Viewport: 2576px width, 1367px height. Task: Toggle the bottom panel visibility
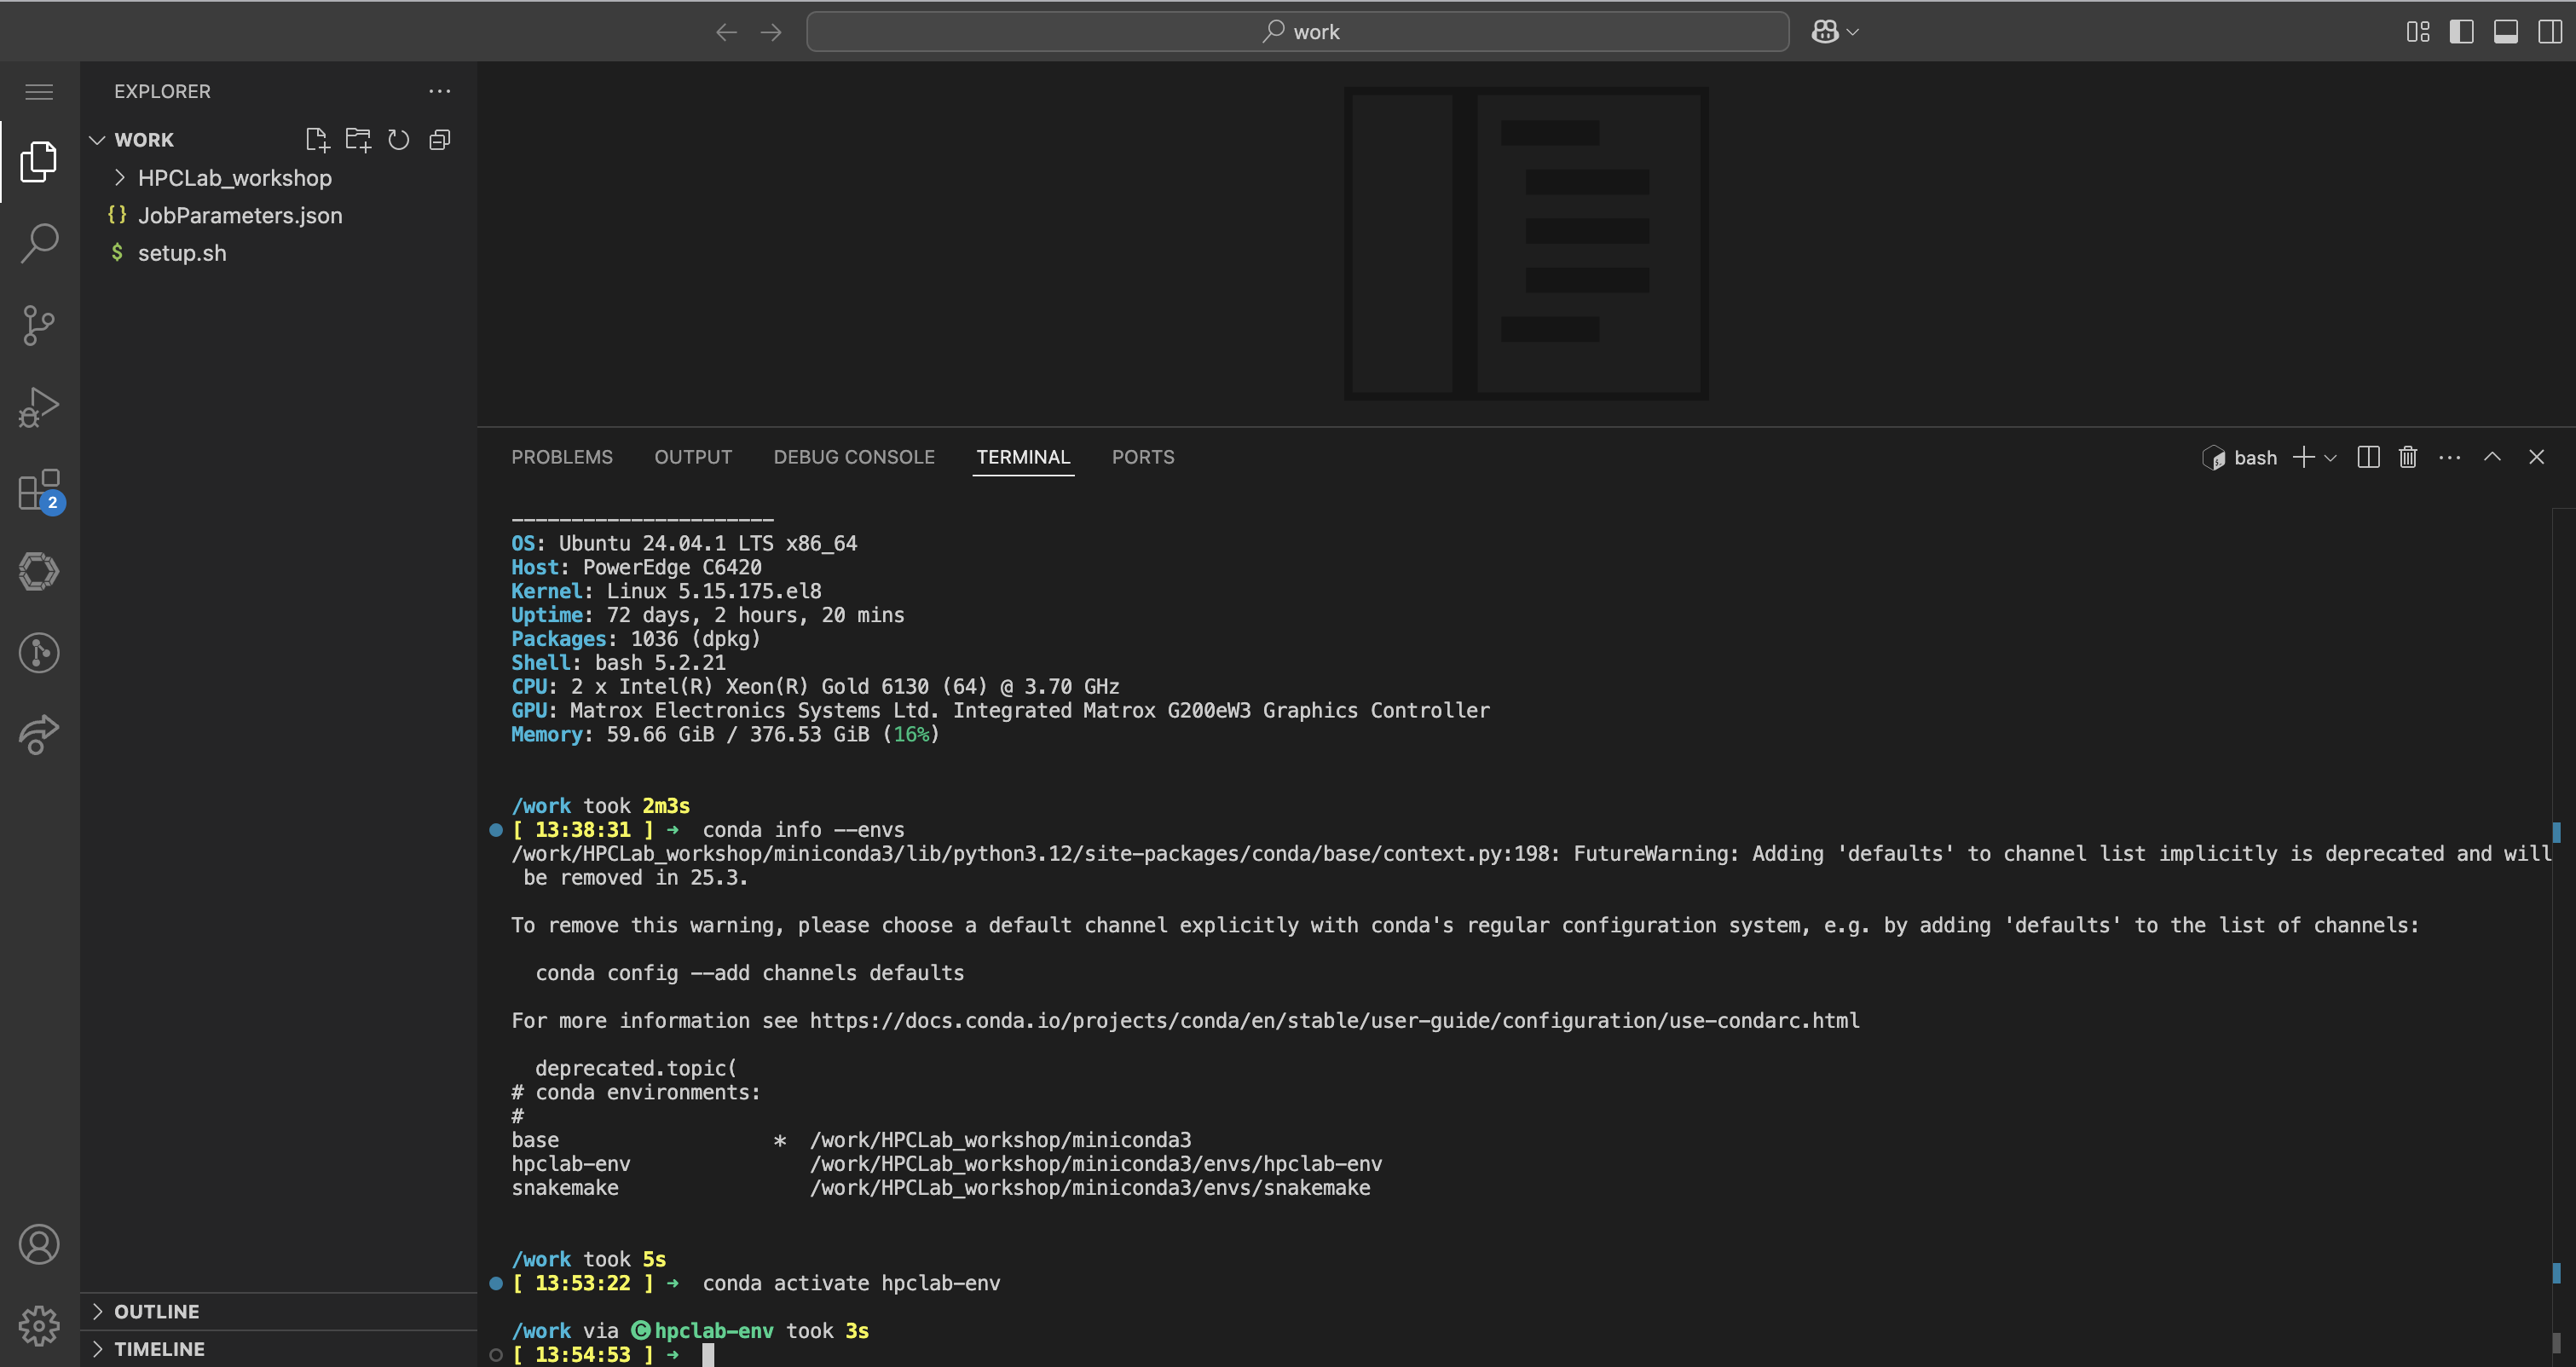(x=2506, y=32)
